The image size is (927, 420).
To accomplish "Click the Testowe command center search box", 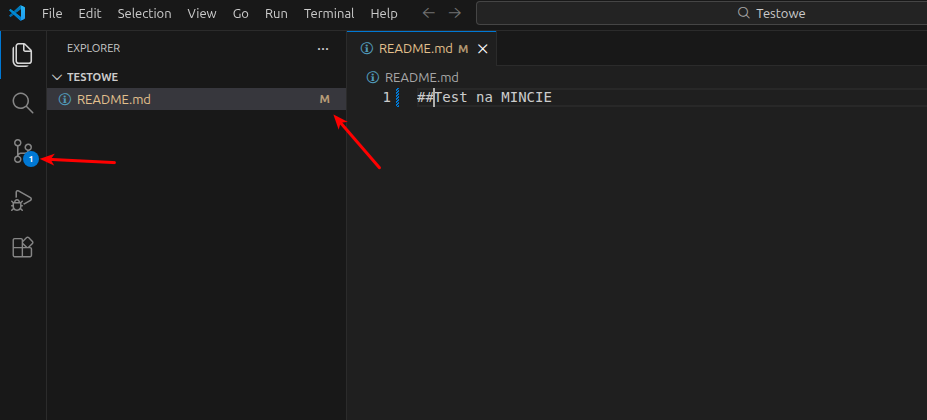I will tap(701, 13).
